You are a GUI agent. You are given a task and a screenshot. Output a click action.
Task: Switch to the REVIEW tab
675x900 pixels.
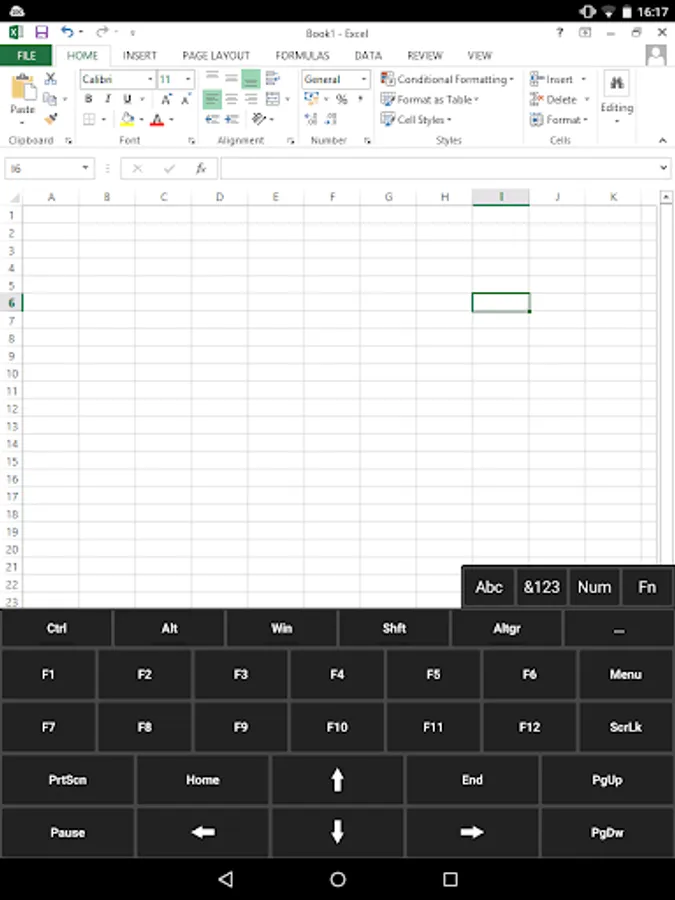pyautogui.click(x=425, y=56)
